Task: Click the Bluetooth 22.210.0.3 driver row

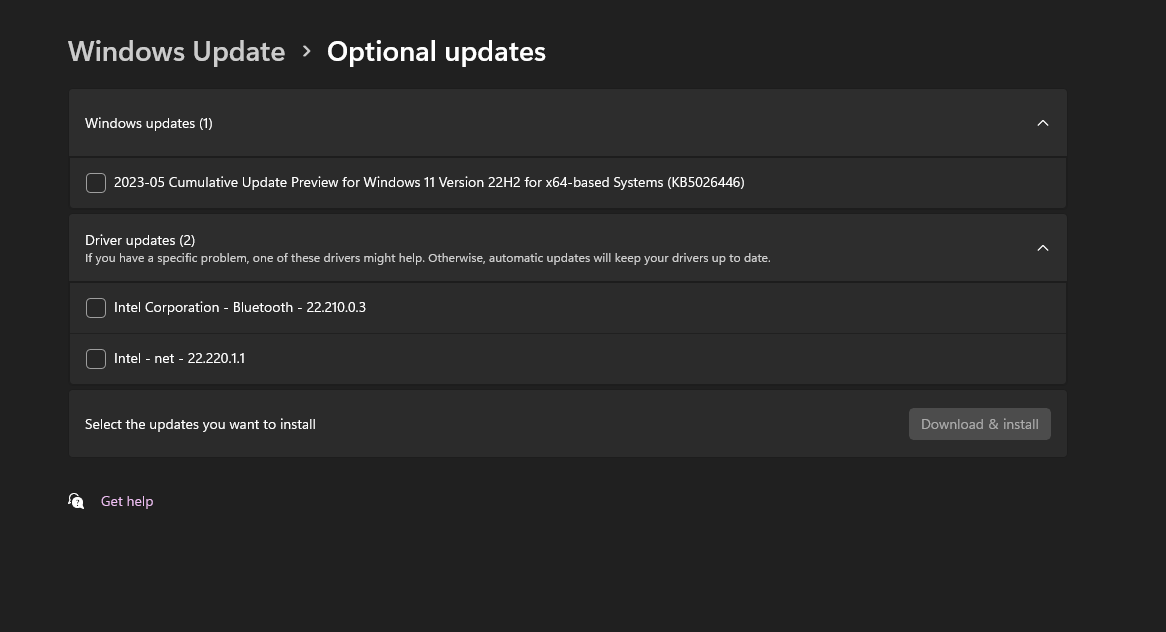Action: pos(567,308)
